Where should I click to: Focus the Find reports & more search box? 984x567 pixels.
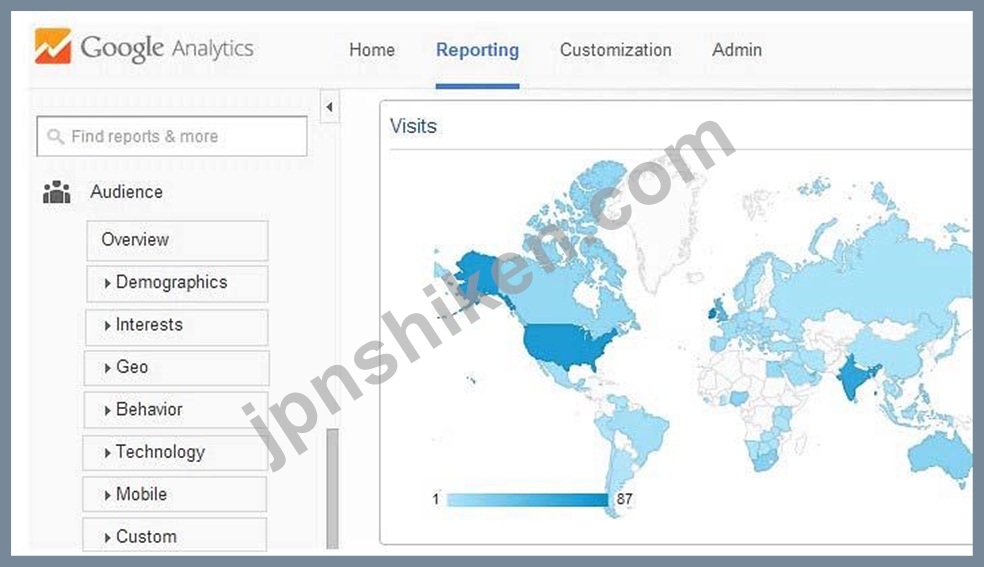pos(172,136)
